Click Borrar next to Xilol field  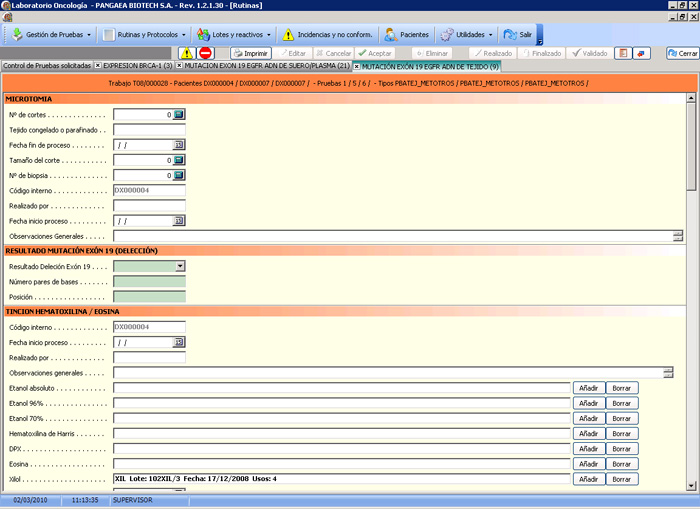(x=621, y=479)
